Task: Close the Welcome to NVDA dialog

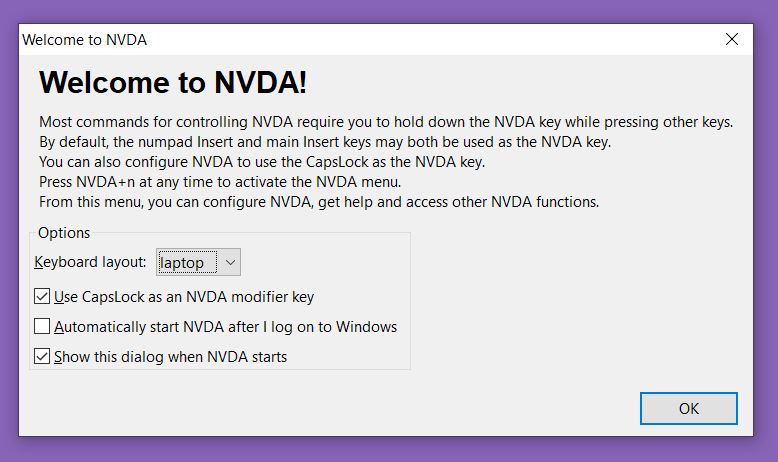Action: tap(732, 40)
